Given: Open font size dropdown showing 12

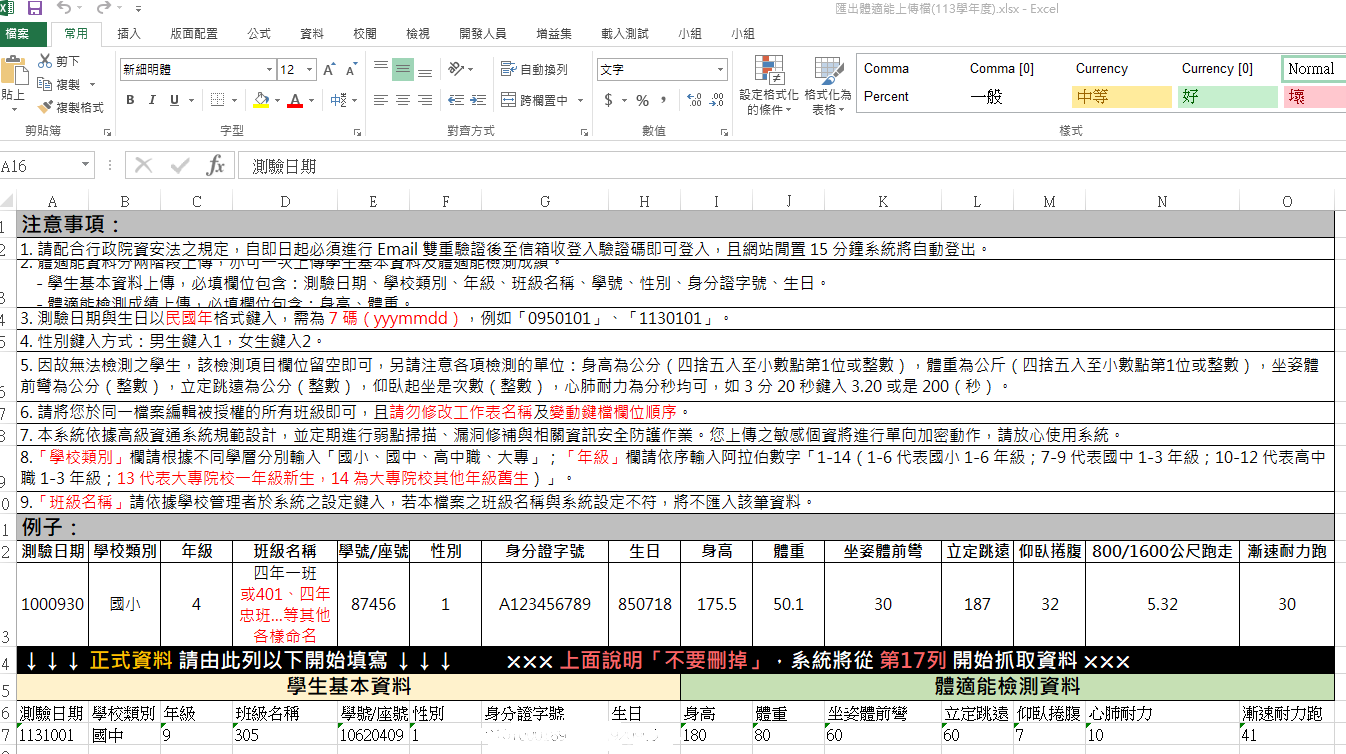Looking at the screenshot, I should click(309, 69).
